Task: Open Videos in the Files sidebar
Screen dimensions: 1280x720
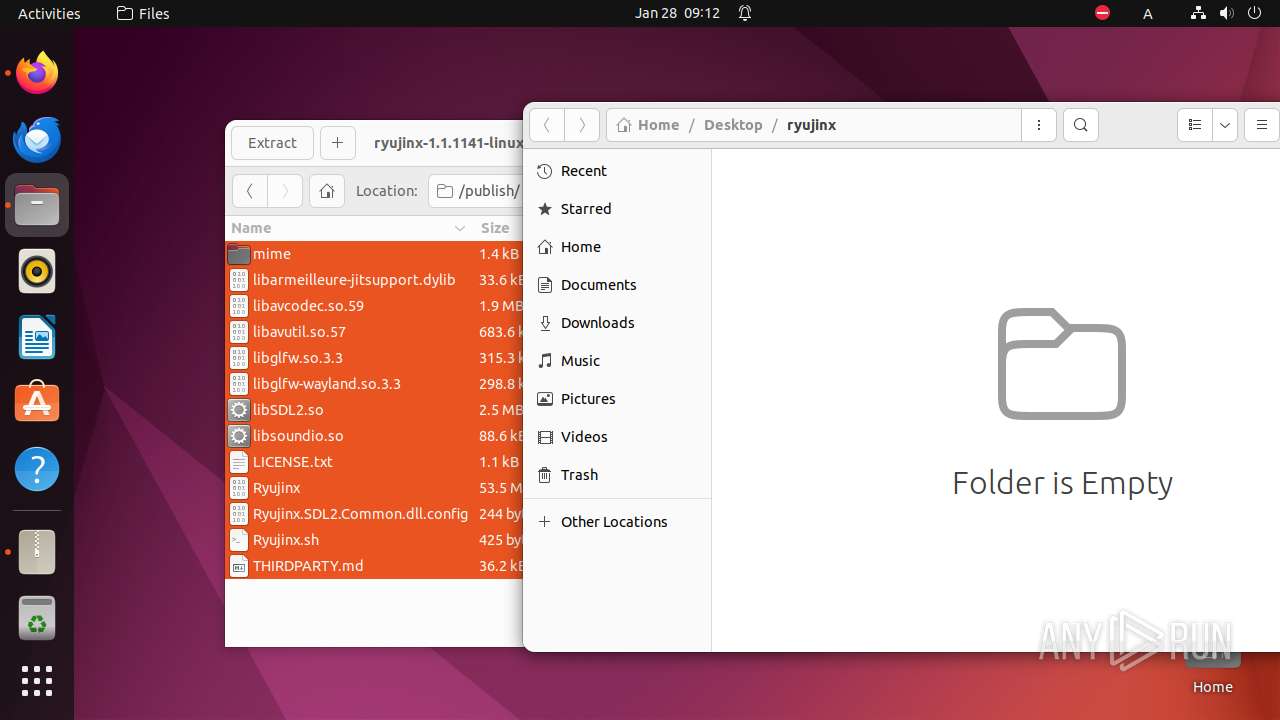Action: click(618, 437)
